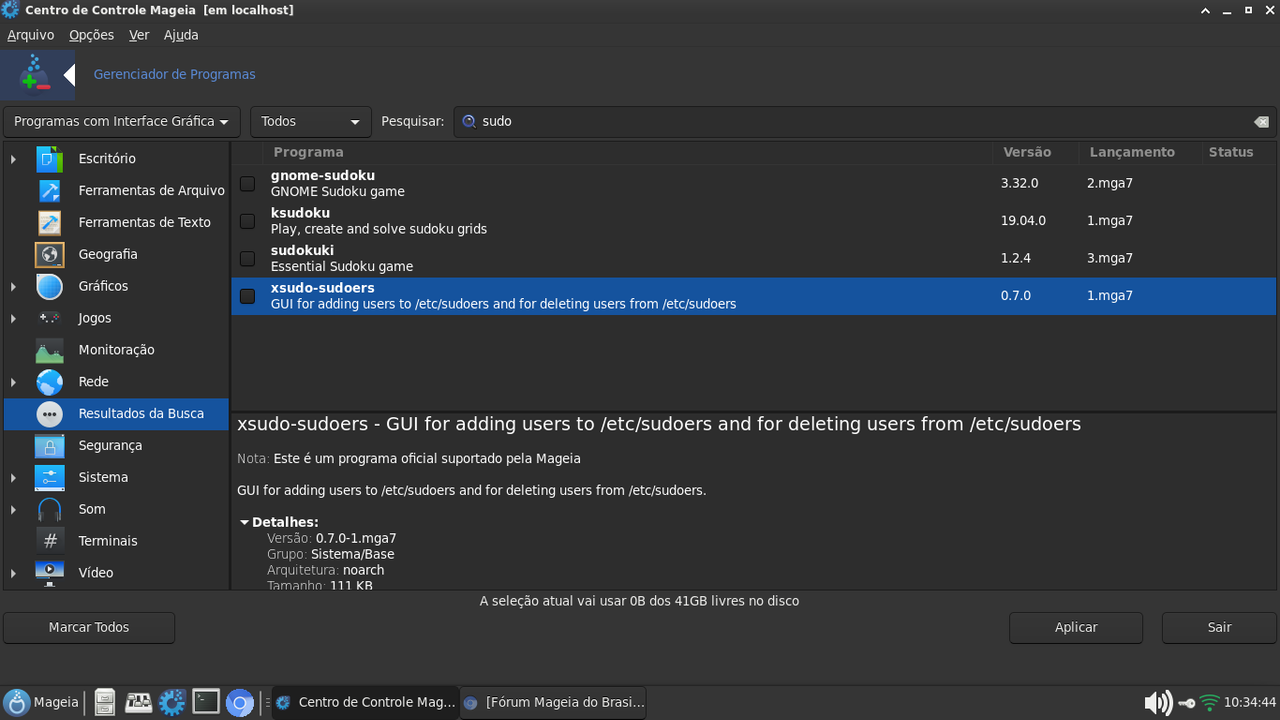The height and width of the screenshot is (720, 1280).
Task: Click the show desktop taskbar icon
Action: pos(138,703)
